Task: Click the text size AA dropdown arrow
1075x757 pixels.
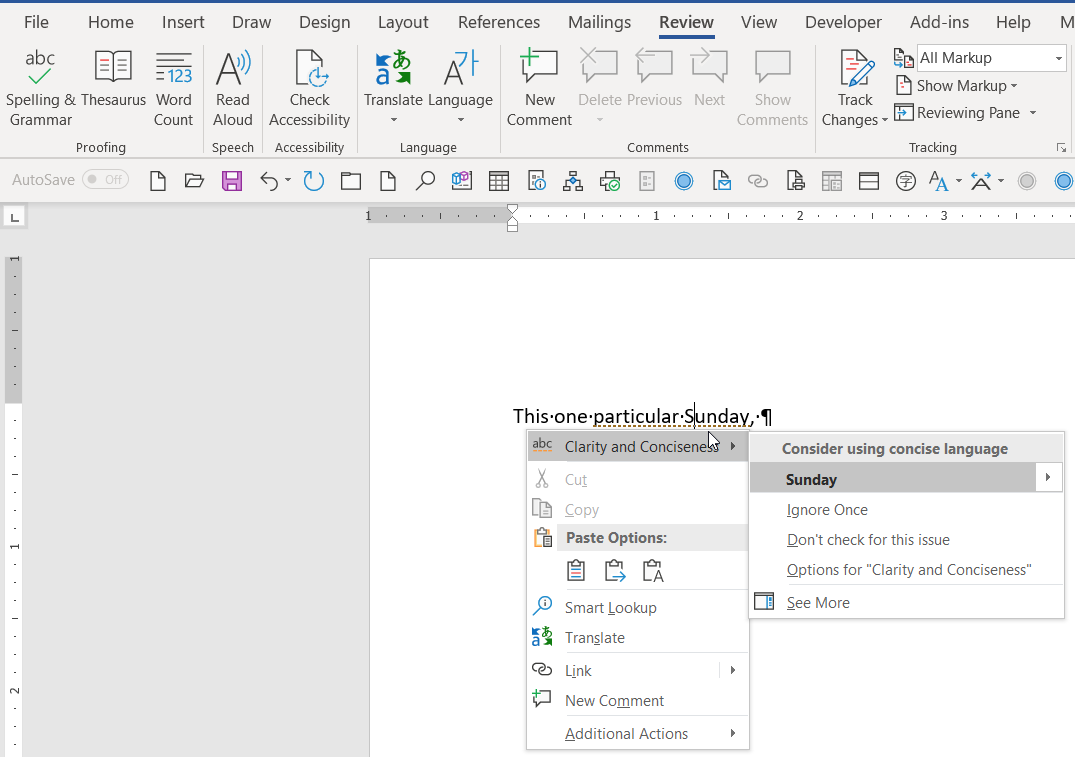Action: (958, 181)
